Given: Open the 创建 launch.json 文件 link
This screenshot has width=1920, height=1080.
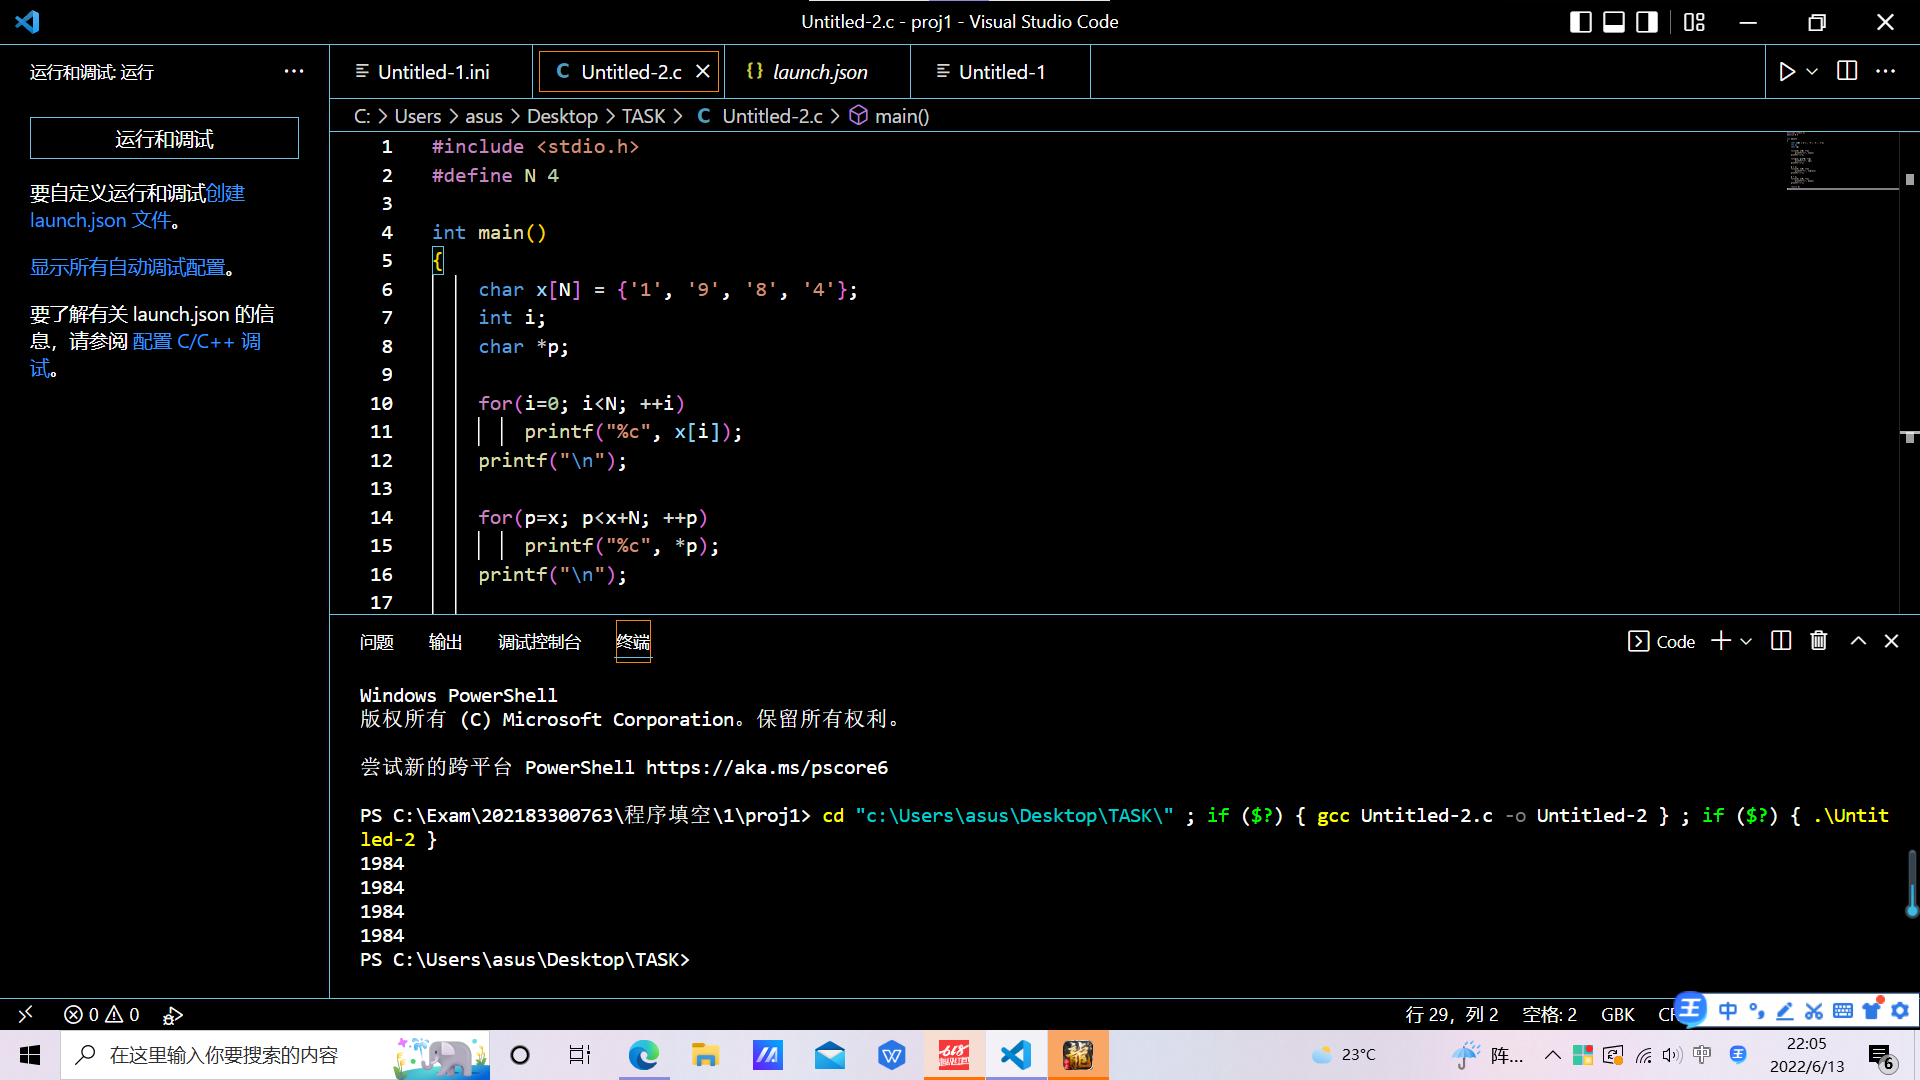Looking at the screenshot, I should 137,207.
